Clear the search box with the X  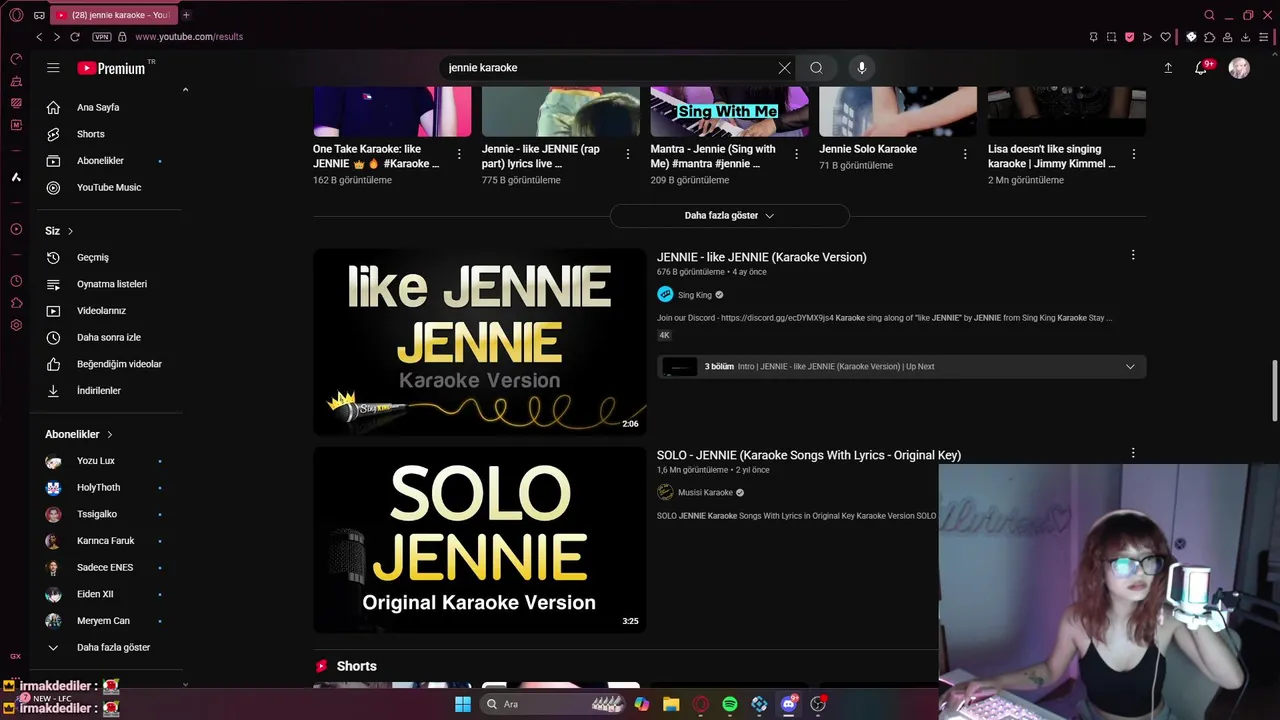click(784, 68)
